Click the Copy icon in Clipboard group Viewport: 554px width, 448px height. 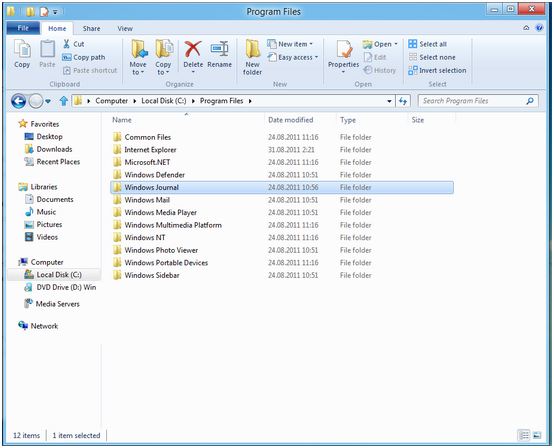(22, 54)
